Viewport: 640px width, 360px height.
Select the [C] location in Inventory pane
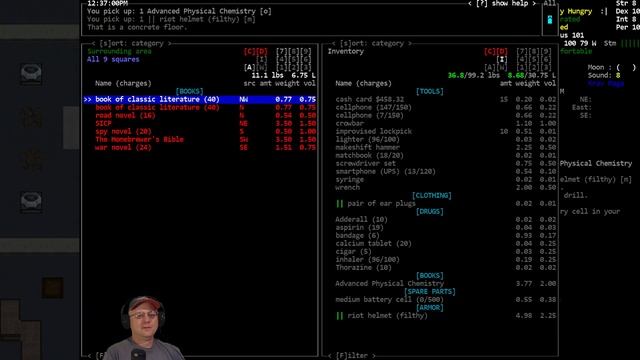490,51
